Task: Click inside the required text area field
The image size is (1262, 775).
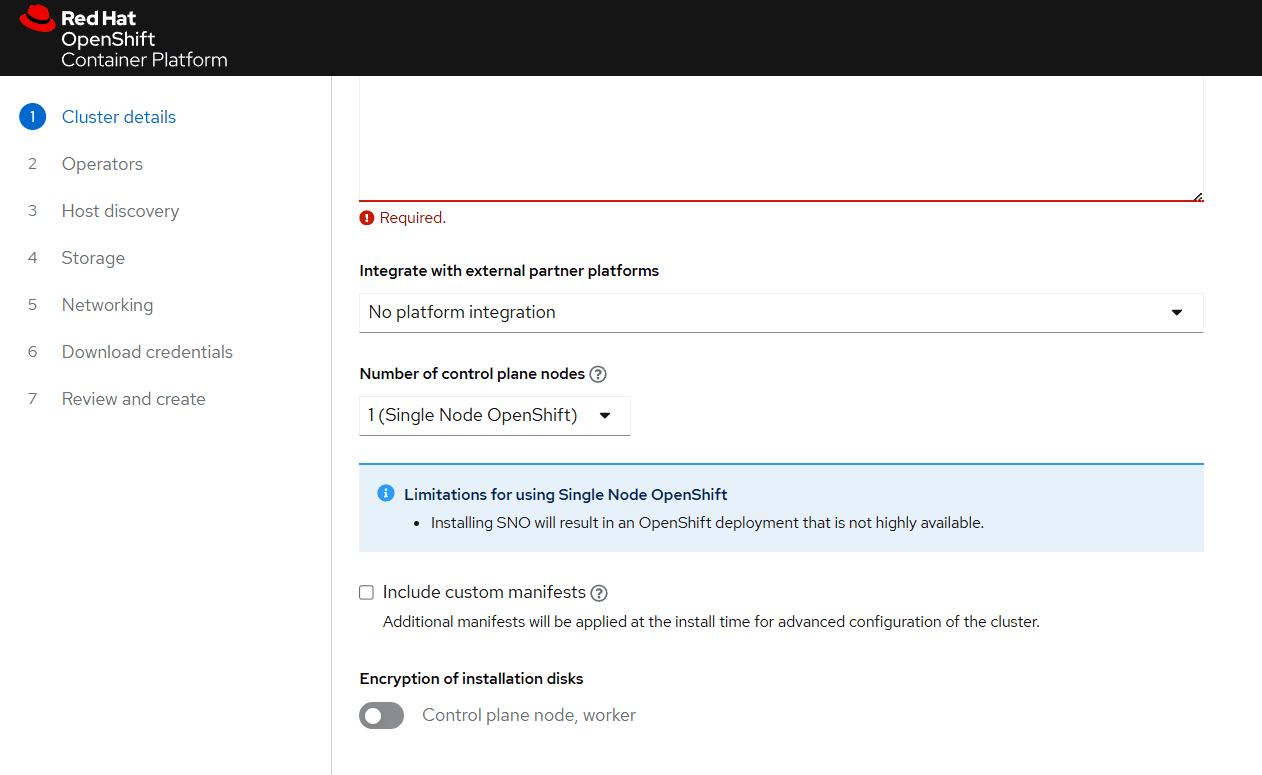Action: coord(780,140)
